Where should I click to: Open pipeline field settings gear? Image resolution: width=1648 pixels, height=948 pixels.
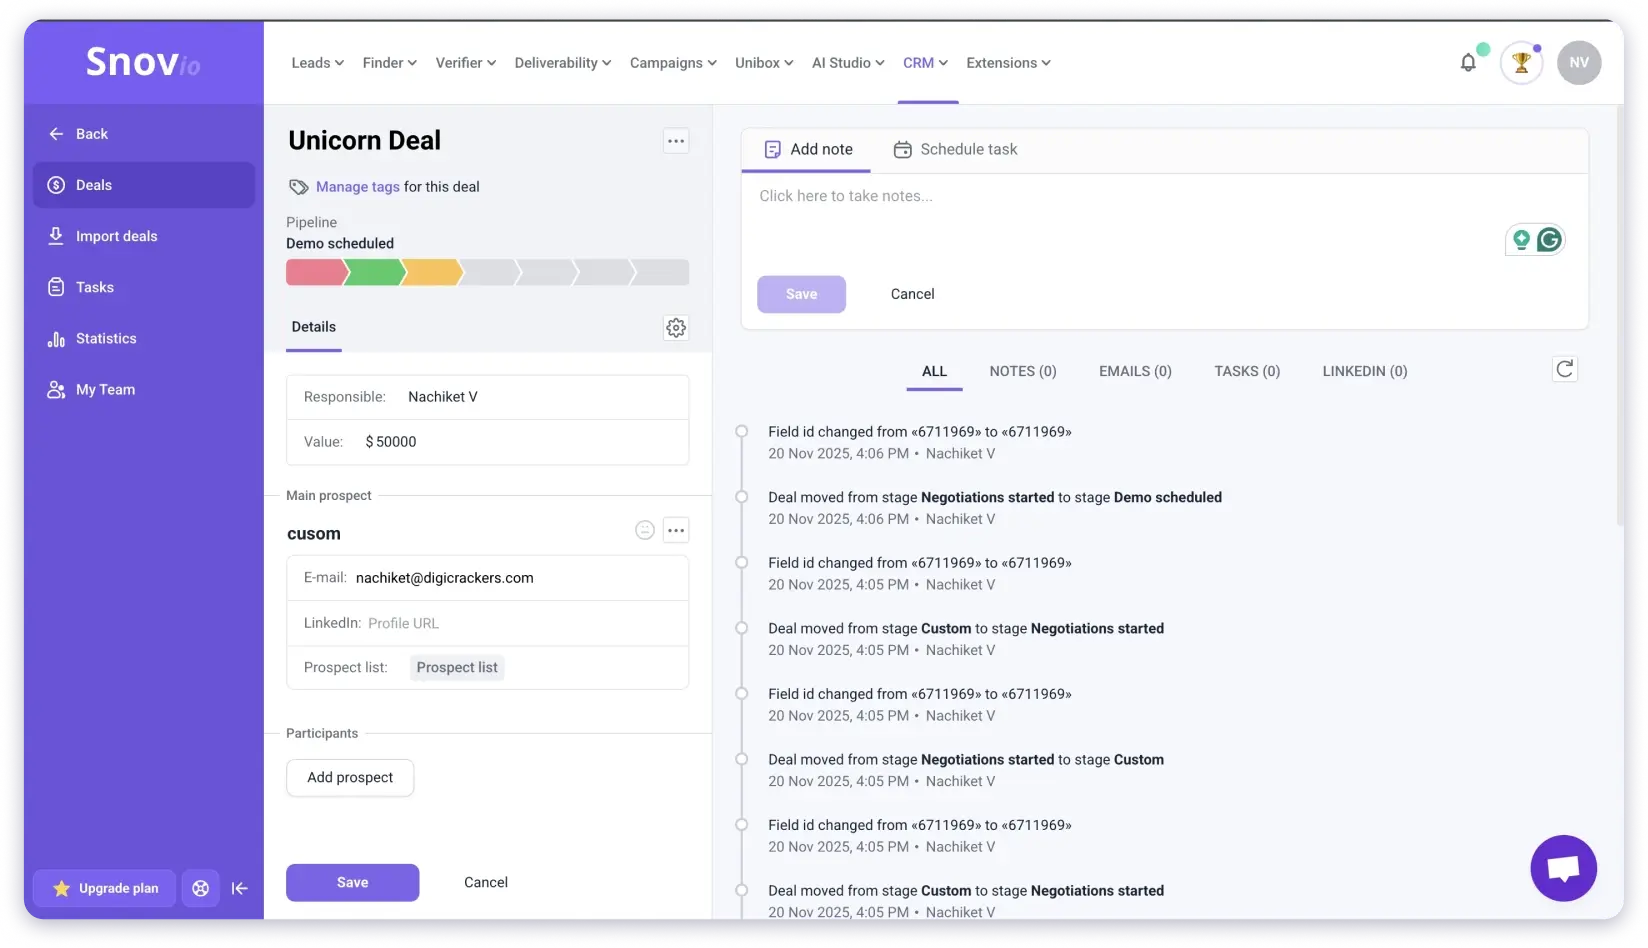[676, 327]
